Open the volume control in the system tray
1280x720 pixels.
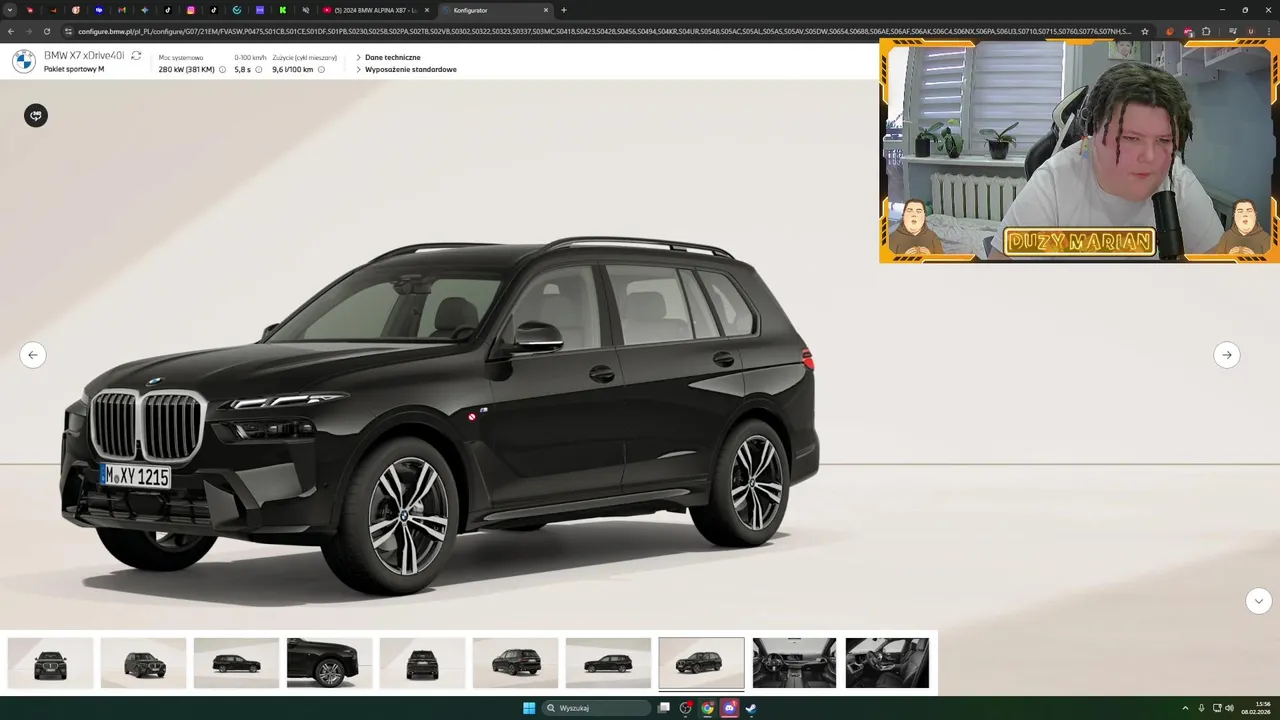1229,708
